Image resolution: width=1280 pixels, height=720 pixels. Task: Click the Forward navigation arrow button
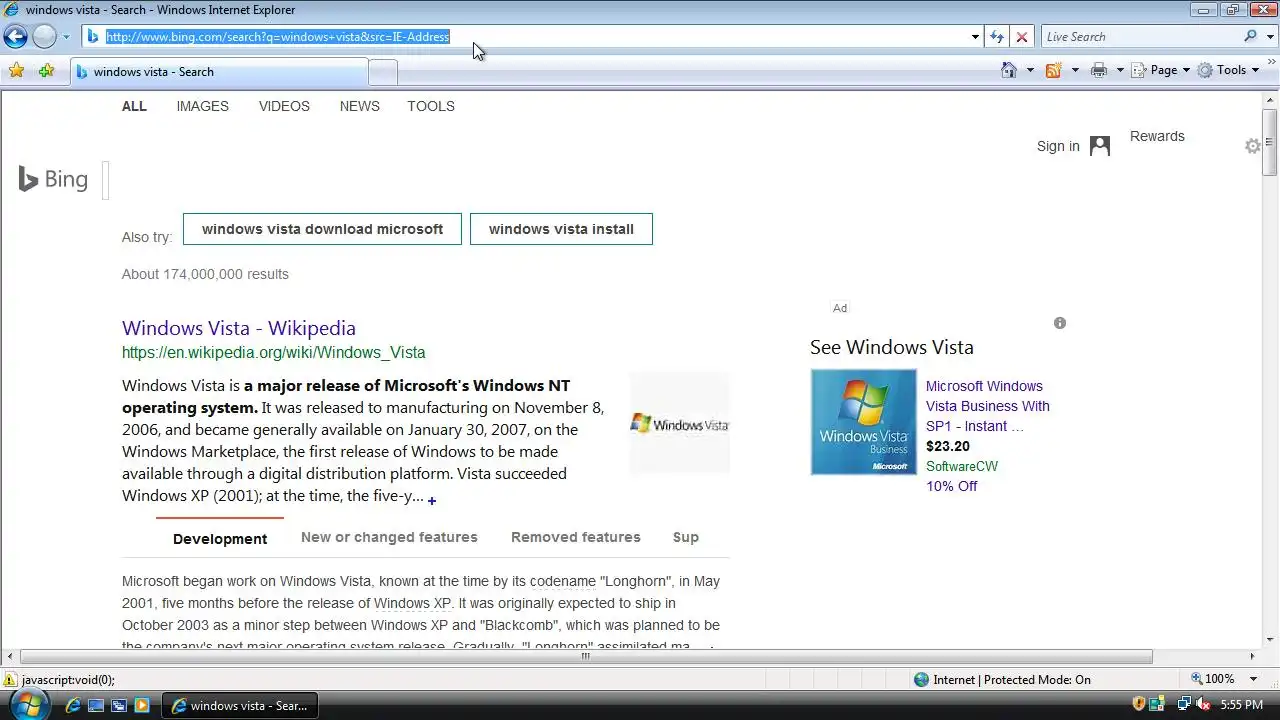coord(45,37)
